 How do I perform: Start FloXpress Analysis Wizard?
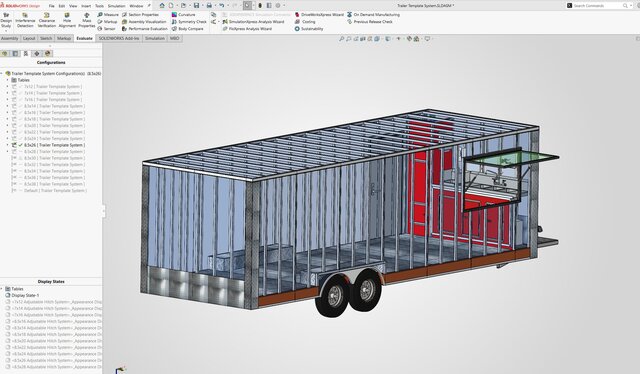click(247, 29)
